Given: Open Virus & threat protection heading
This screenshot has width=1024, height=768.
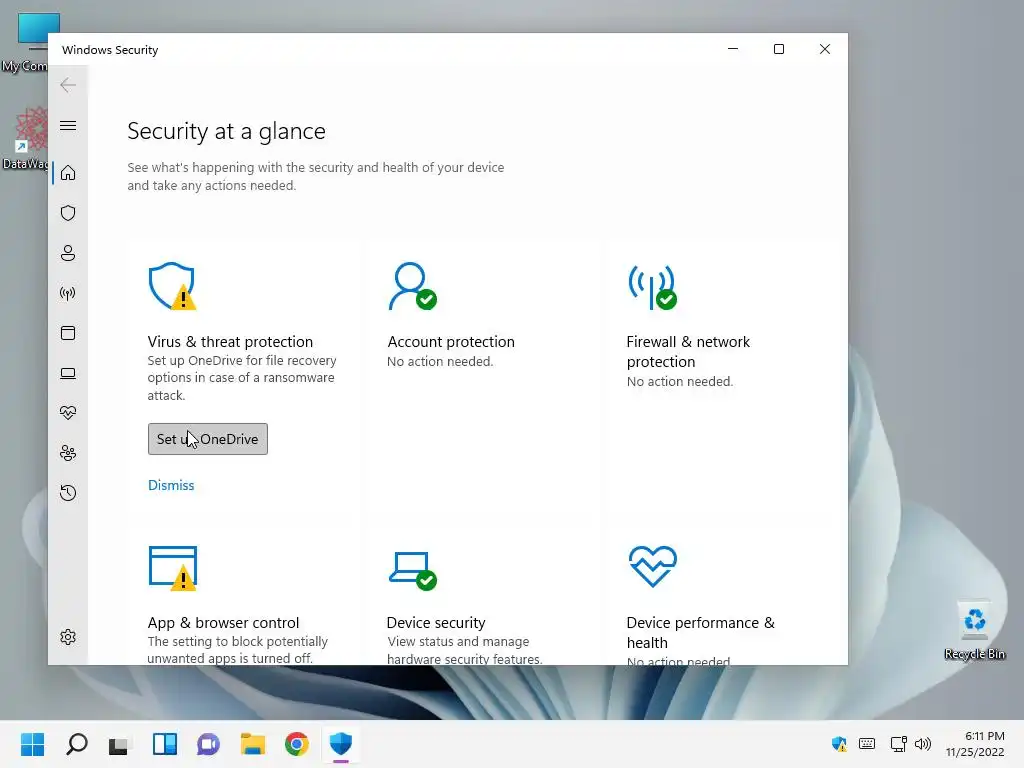Looking at the screenshot, I should coord(230,342).
